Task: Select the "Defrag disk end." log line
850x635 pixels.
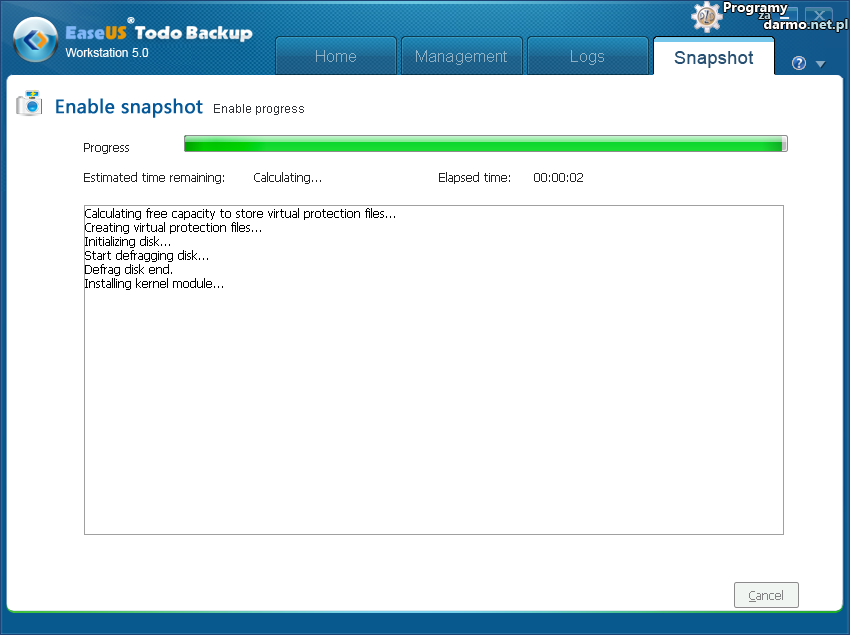Action: click(128, 270)
